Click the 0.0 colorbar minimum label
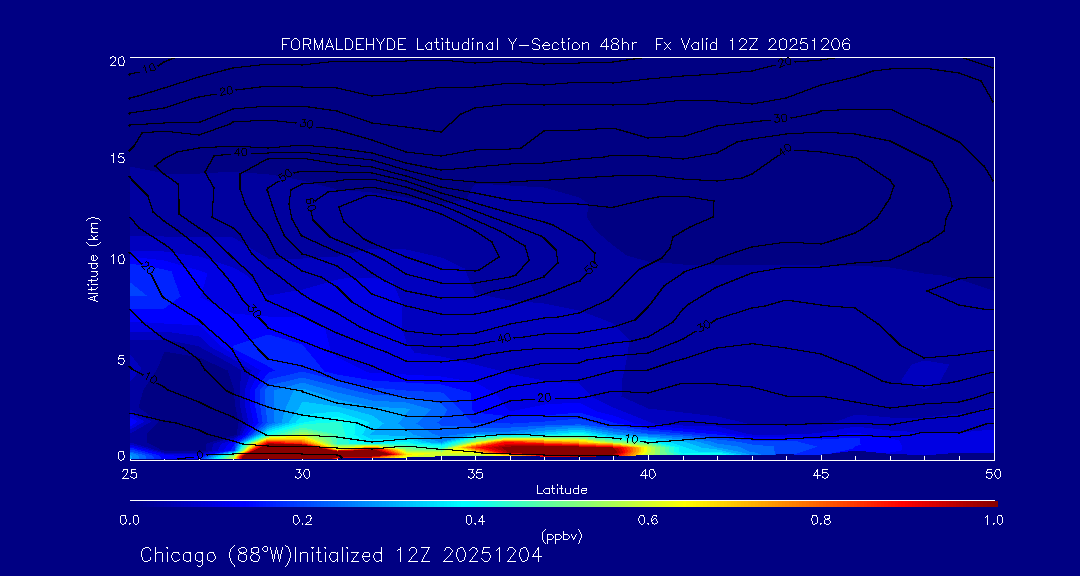 pyautogui.click(x=129, y=520)
